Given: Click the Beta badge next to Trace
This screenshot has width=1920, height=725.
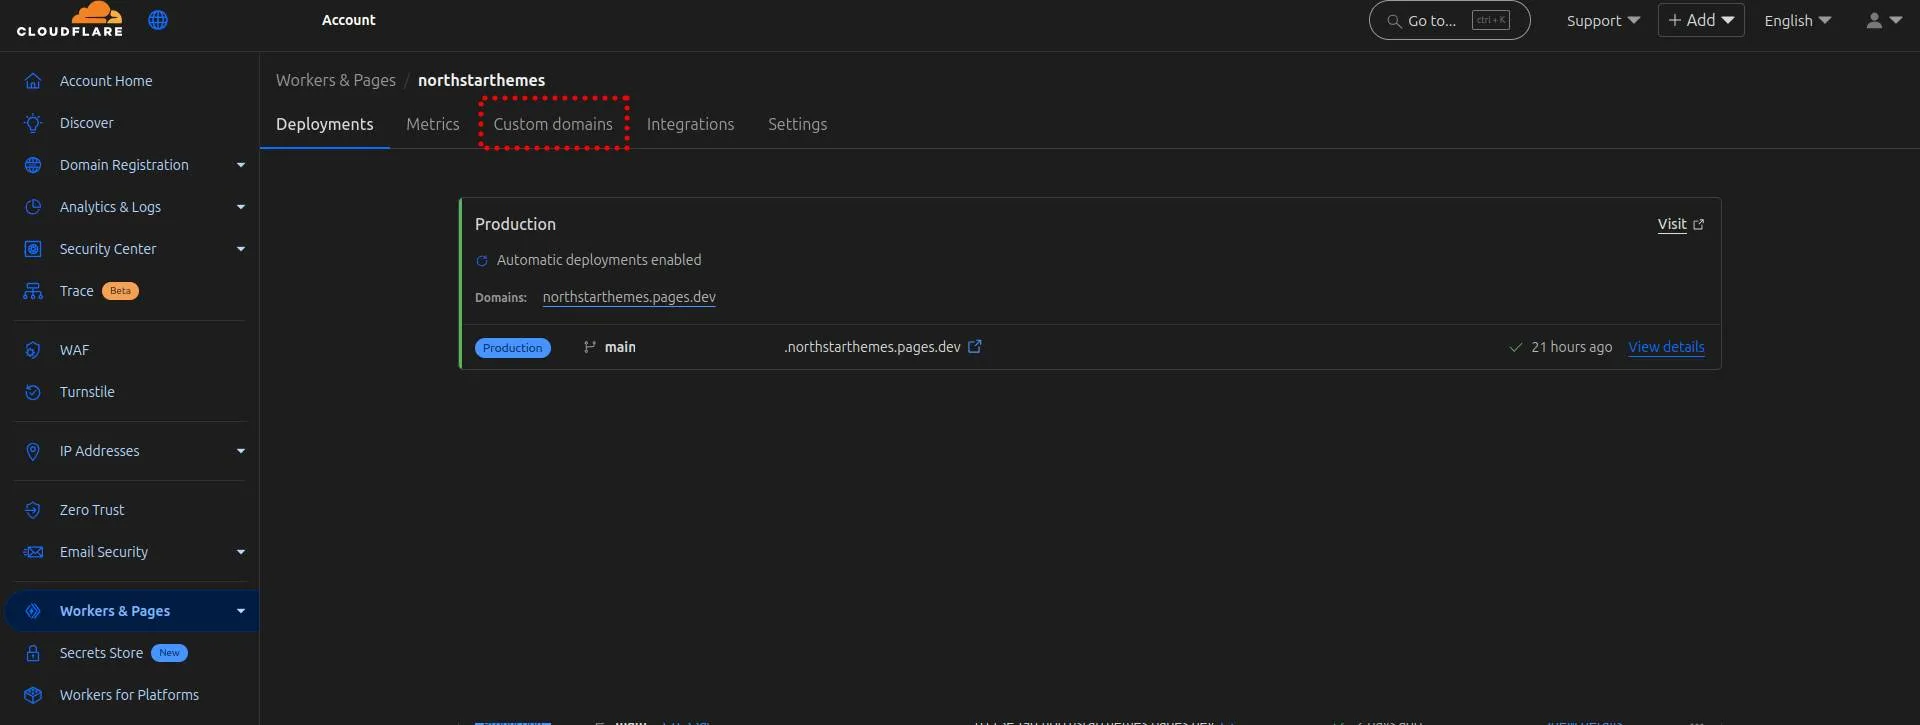Looking at the screenshot, I should click(x=120, y=291).
